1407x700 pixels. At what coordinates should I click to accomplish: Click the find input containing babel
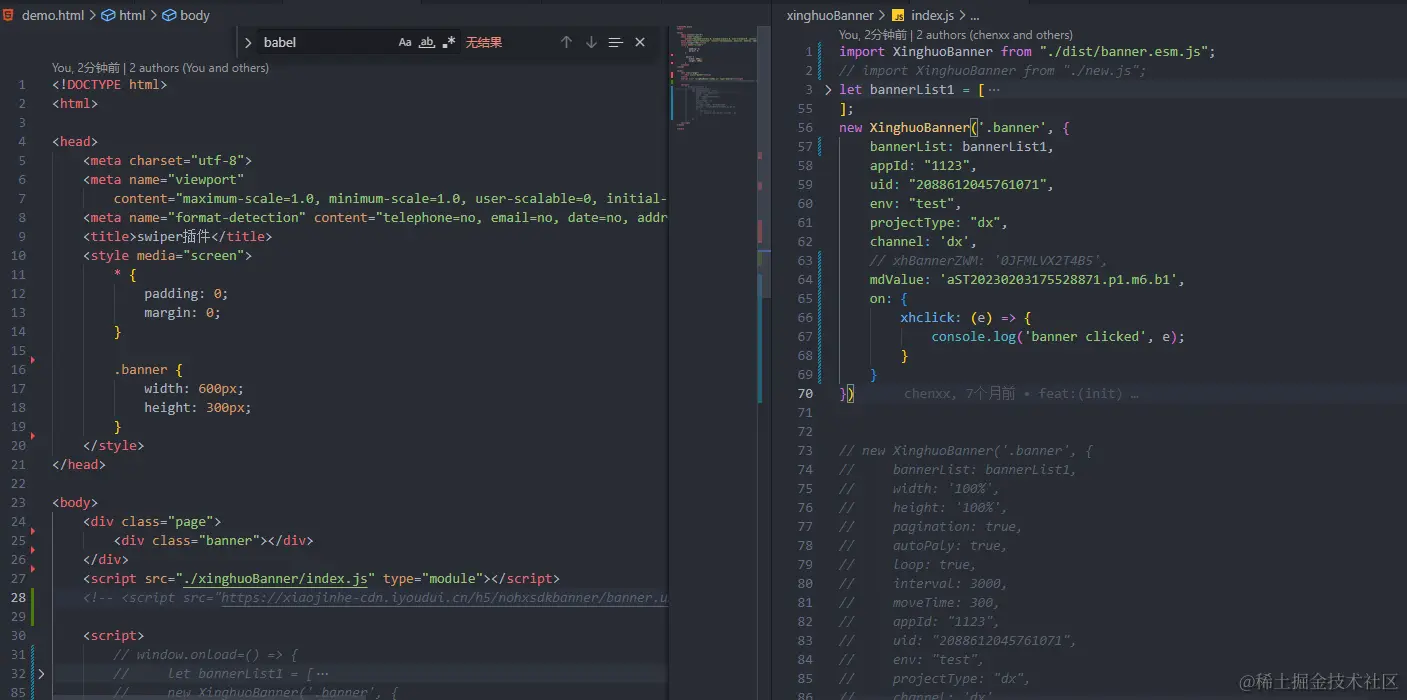[325, 42]
